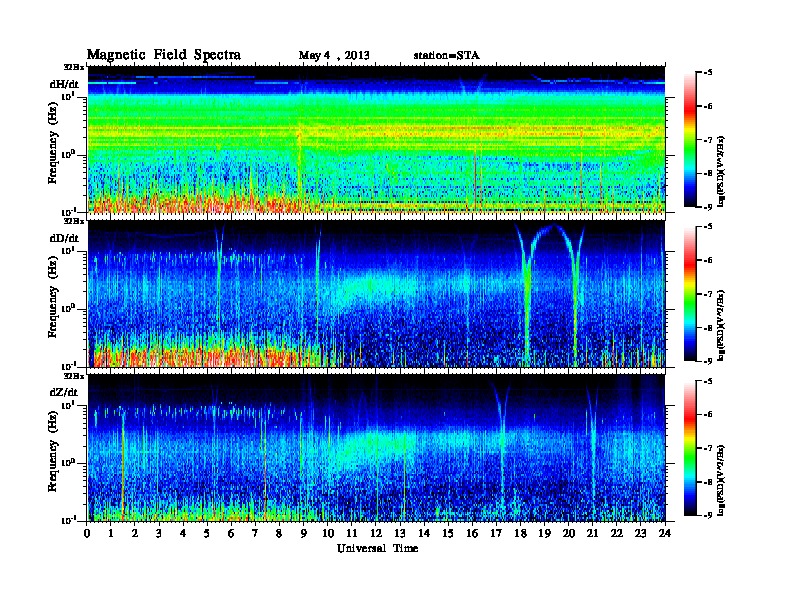Click hour label 3 on the time axis
792x612 pixels.
coord(159,533)
